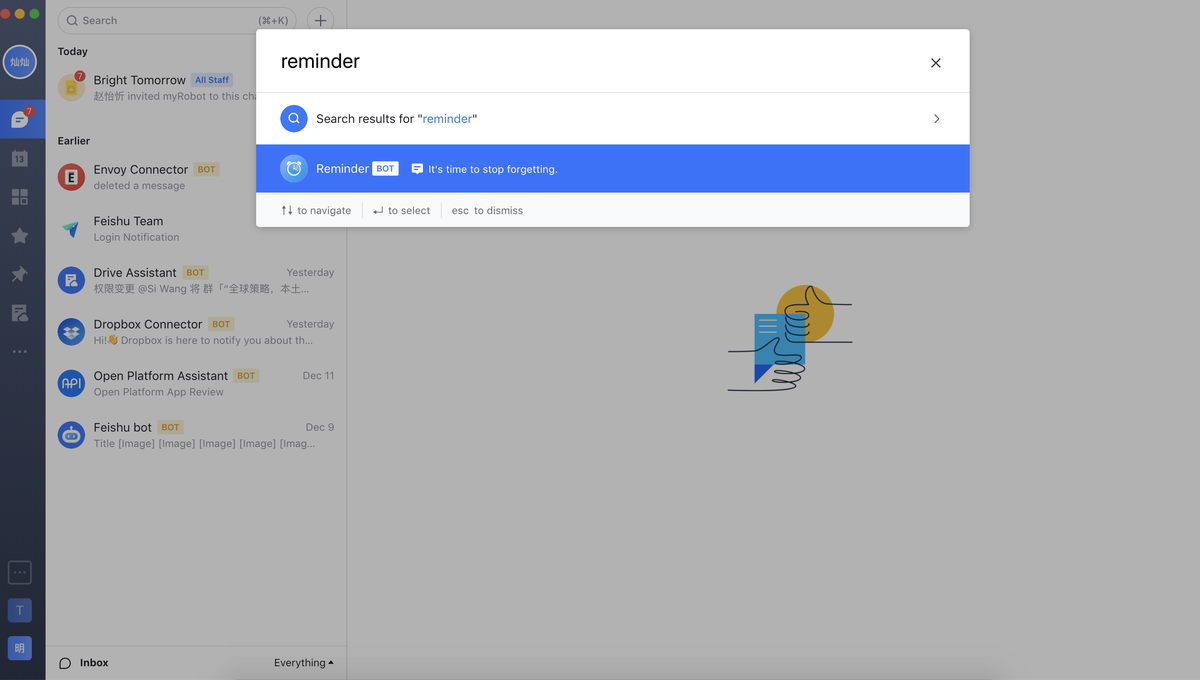Open the Feishu Team chat
Image resolution: width=1200 pixels, height=680 pixels.
(196, 229)
